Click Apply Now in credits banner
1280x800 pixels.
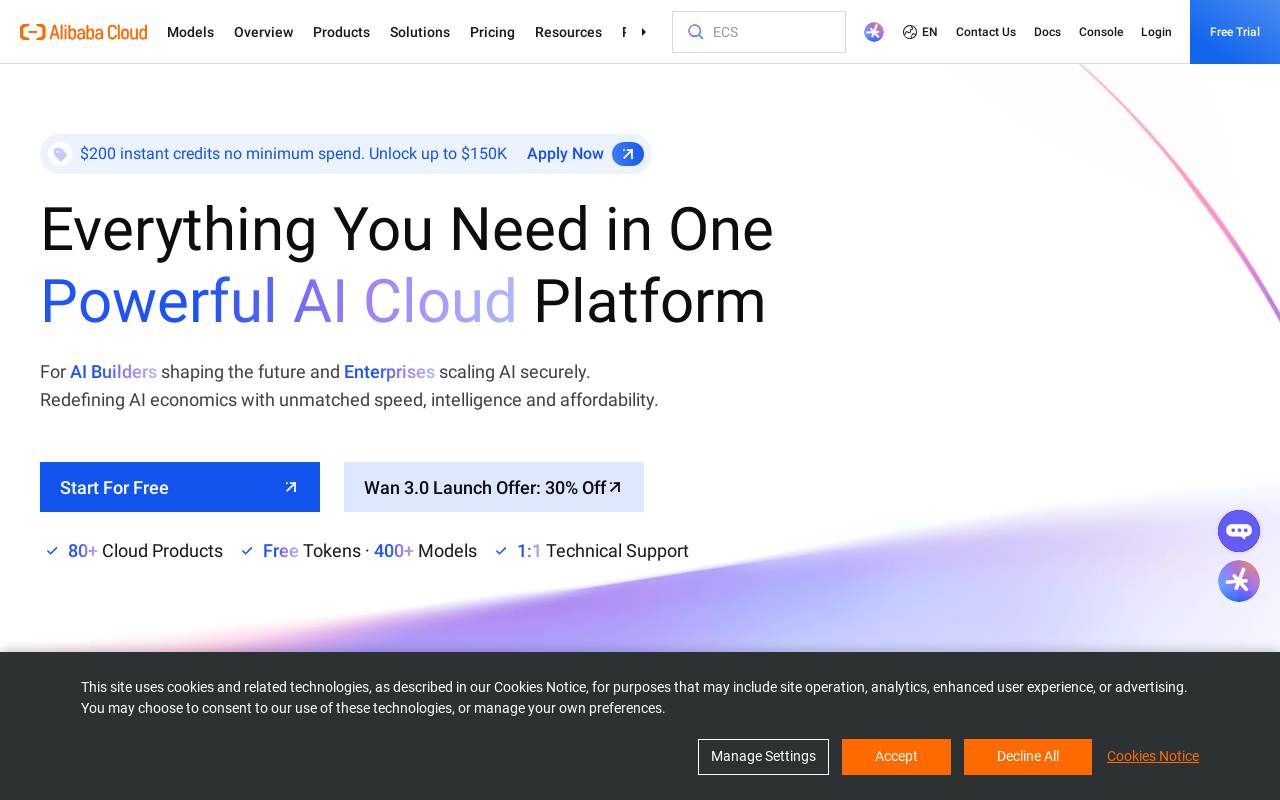click(565, 154)
